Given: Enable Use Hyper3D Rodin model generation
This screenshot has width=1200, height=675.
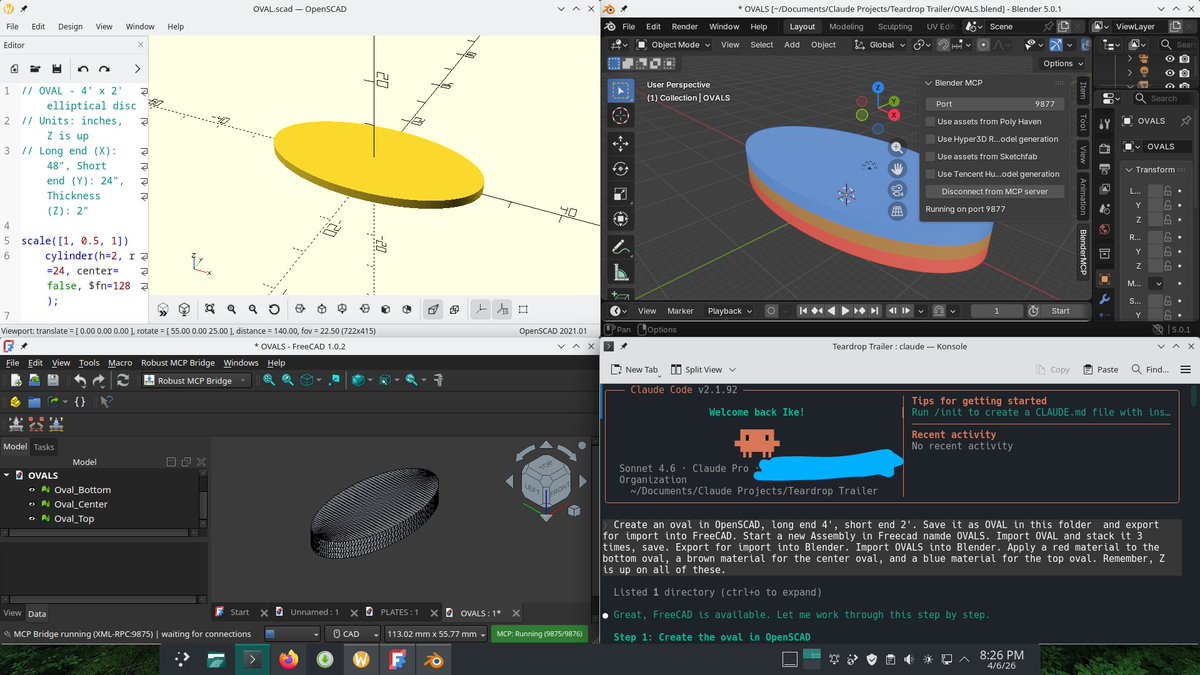Looking at the screenshot, I should pos(930,139).
